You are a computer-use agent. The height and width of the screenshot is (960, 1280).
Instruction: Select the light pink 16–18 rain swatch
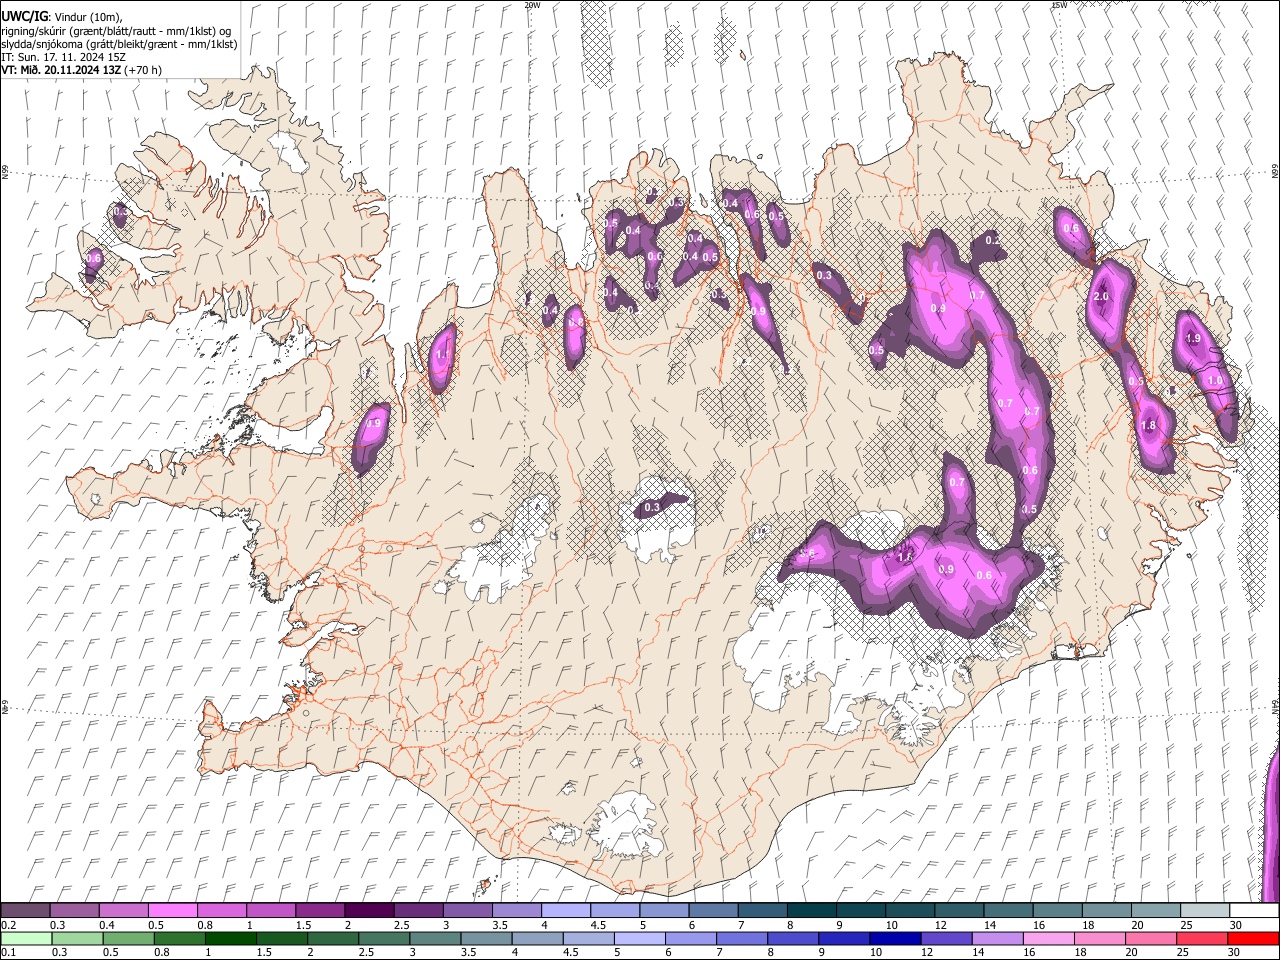pos(1049,938)
